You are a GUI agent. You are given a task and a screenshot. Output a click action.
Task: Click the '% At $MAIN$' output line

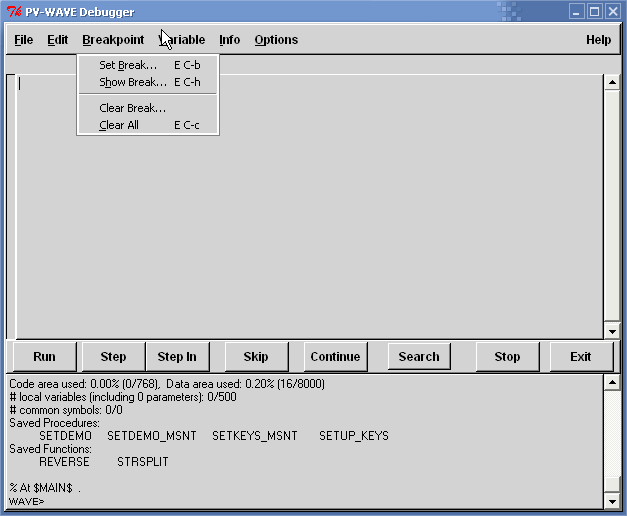pos(44,488)
